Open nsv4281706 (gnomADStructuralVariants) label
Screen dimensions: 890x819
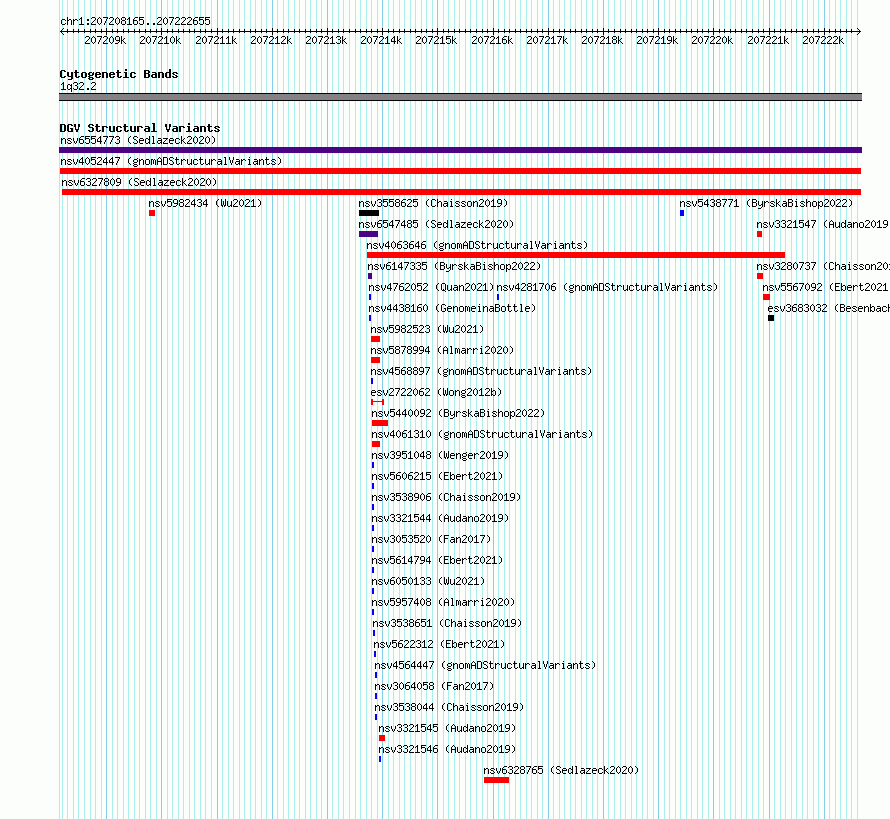(607, 287)
